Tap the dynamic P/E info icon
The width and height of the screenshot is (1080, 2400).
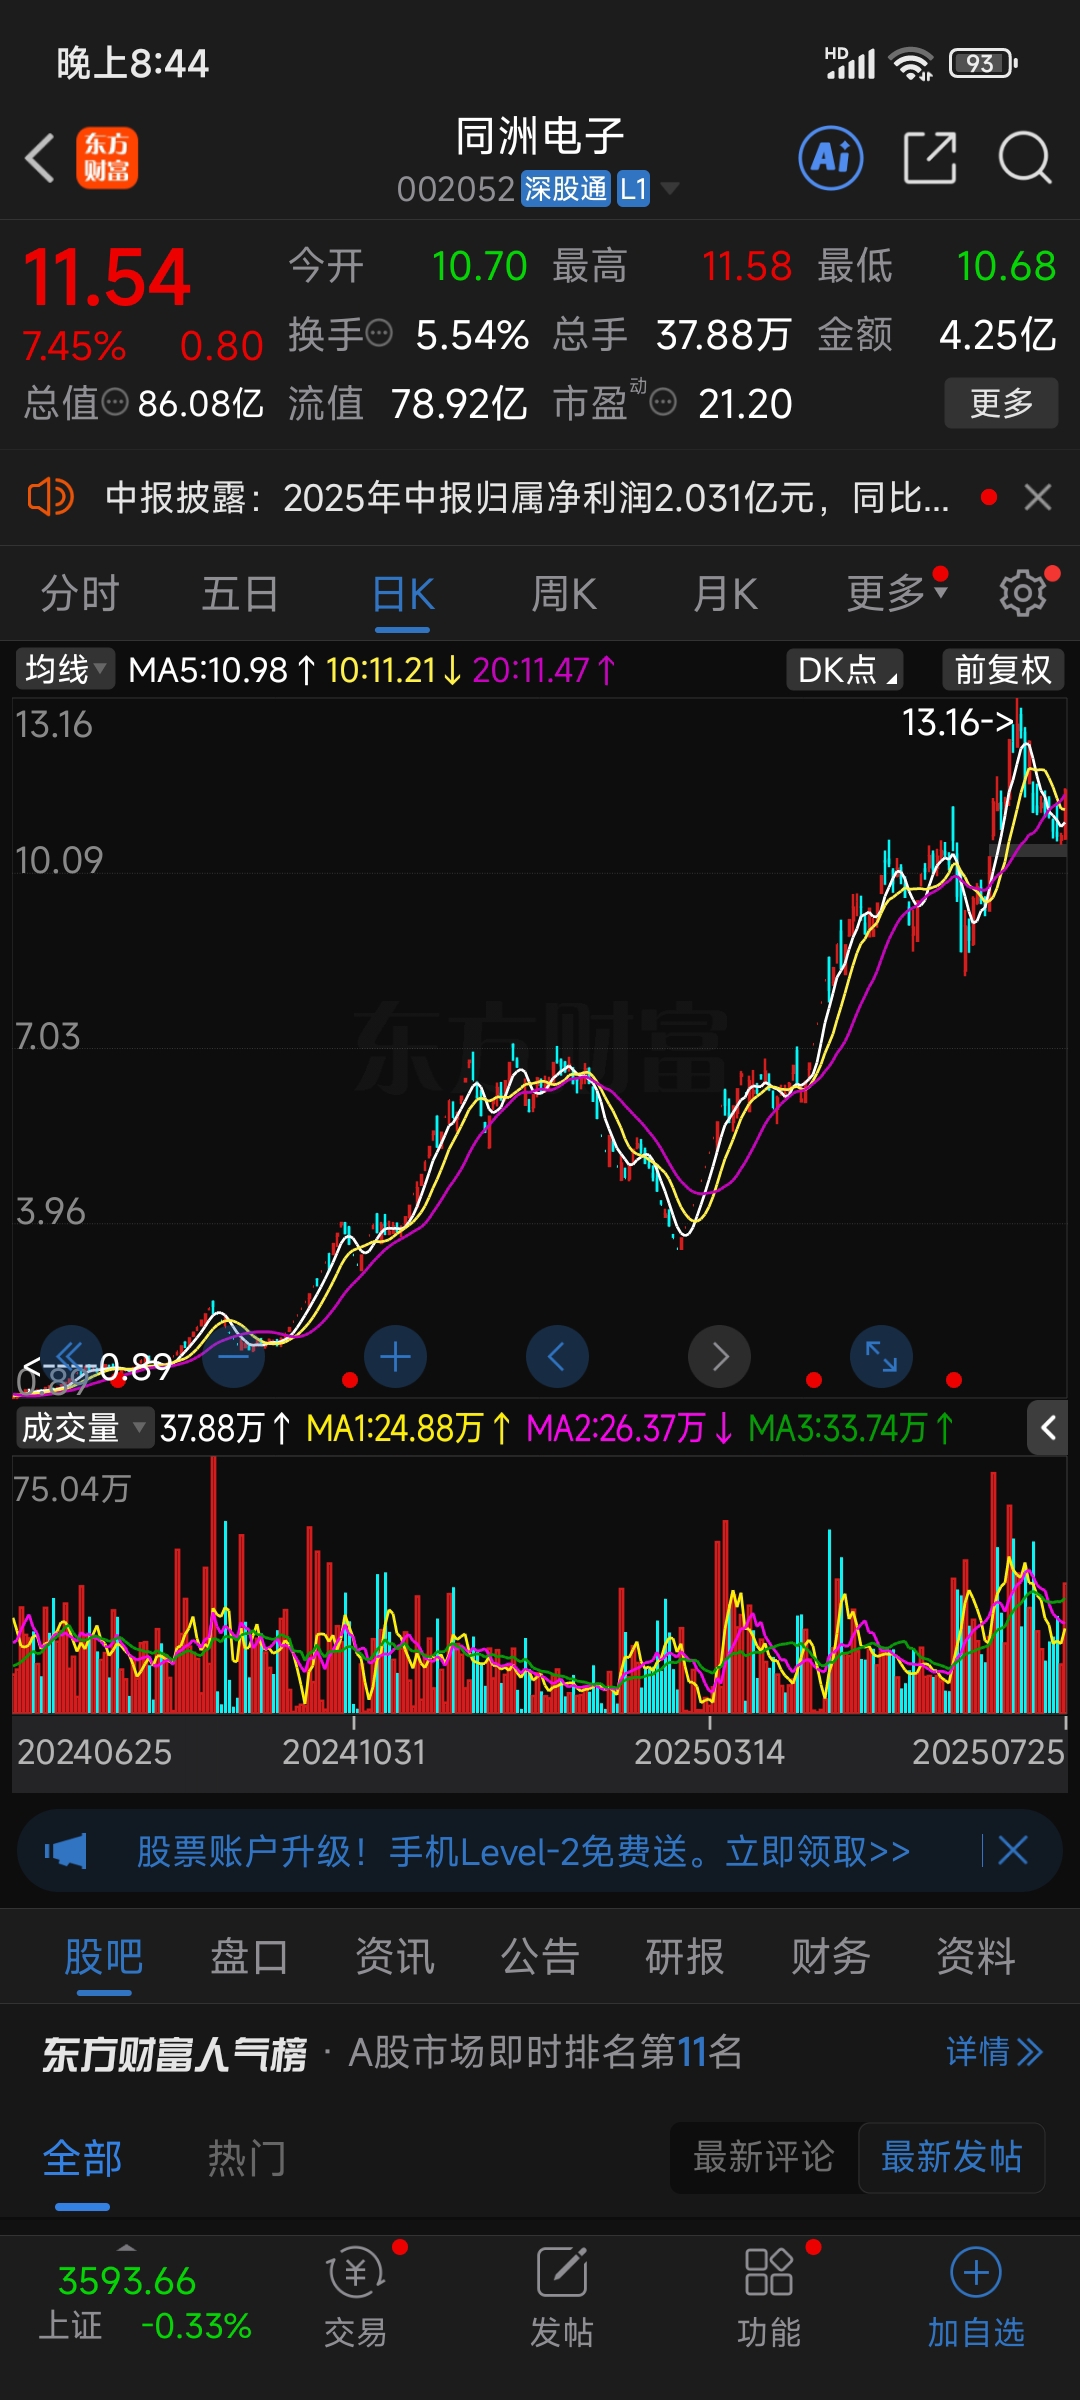click(663, 402)
